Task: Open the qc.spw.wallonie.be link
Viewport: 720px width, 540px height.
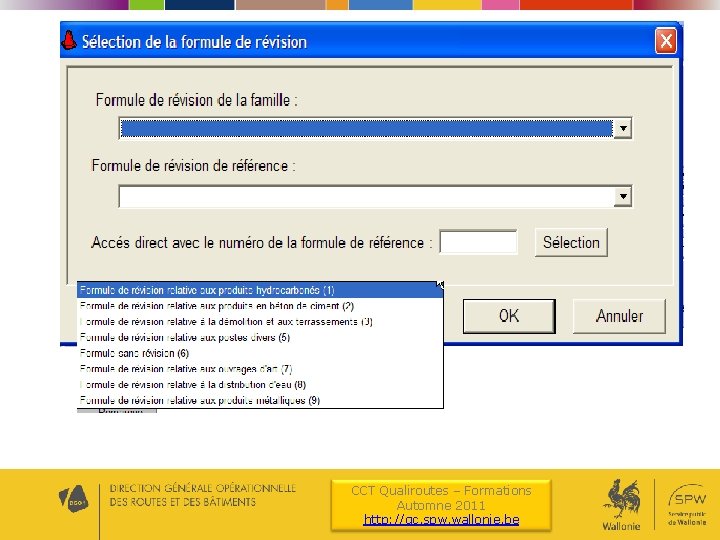Action: point(441,520)
